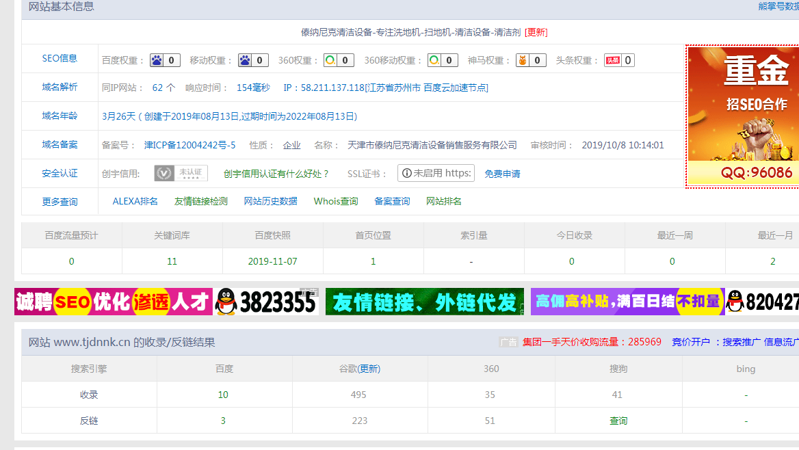This screenshot has width=799, height=450.
Task: Click the 域名备案 row label
Action: 60,145
